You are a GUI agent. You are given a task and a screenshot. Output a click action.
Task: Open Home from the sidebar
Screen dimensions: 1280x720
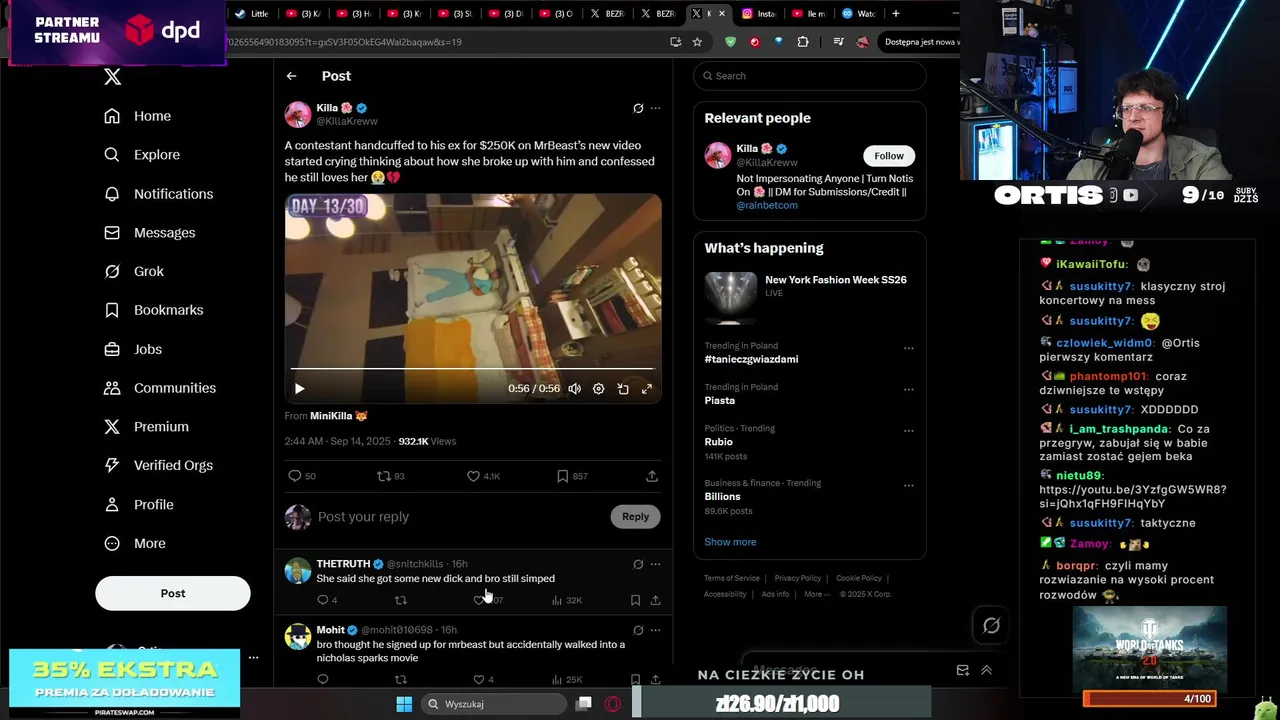pos(138,116)
